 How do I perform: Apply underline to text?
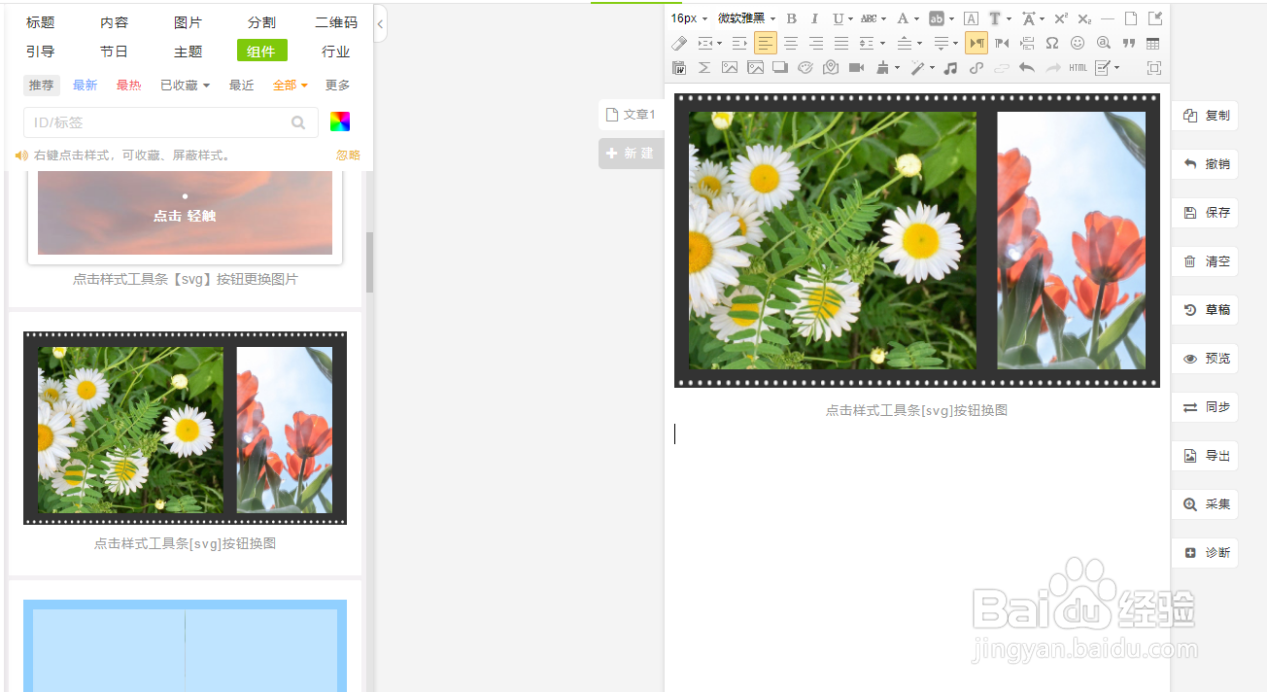pyautogui.click(x=838, y=18)
